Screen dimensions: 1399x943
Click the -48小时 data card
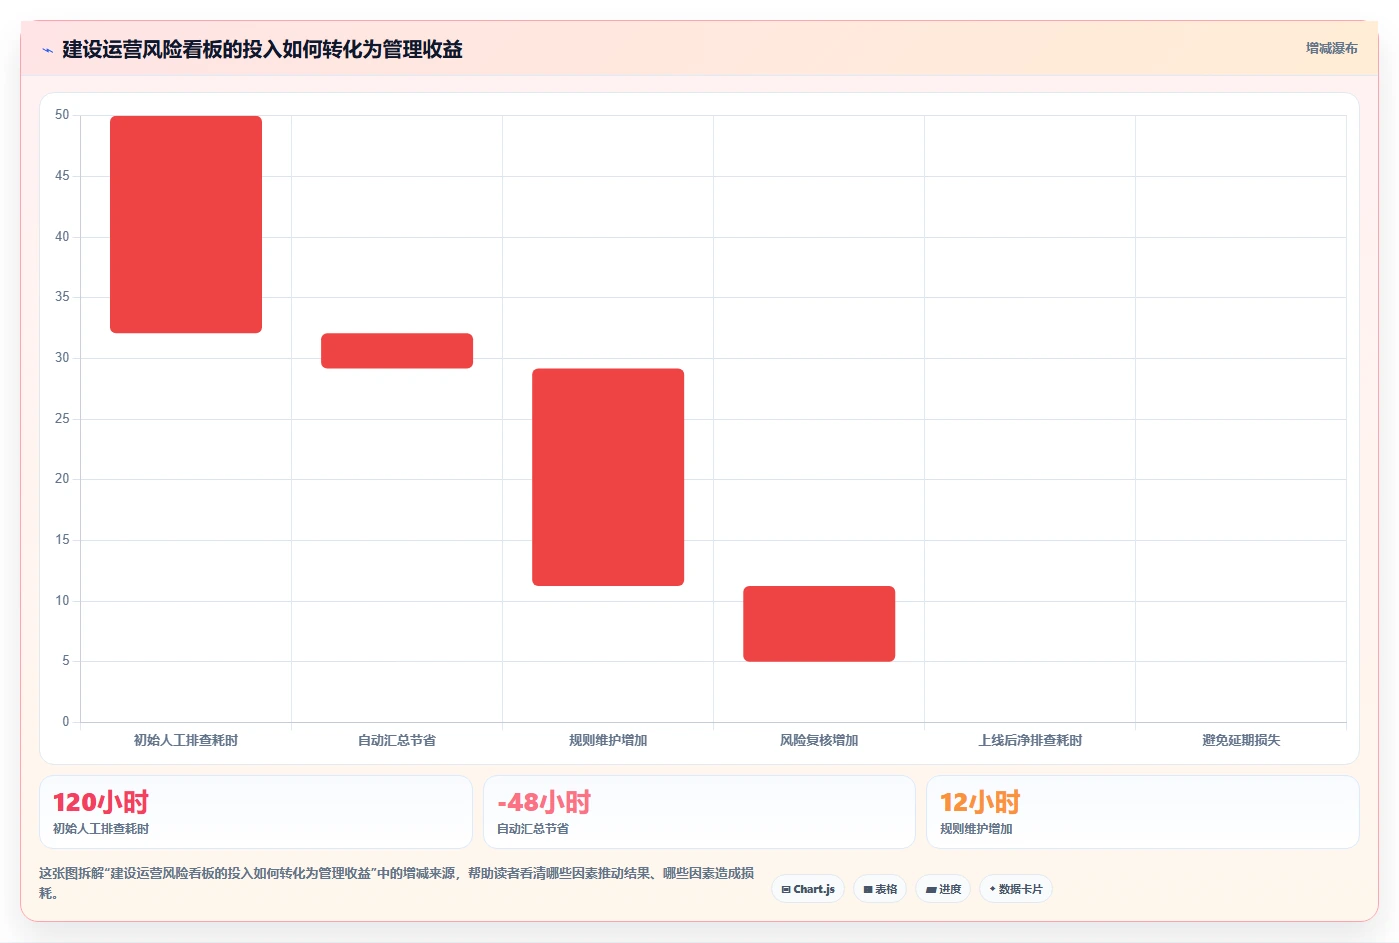[x=699, y=812]
